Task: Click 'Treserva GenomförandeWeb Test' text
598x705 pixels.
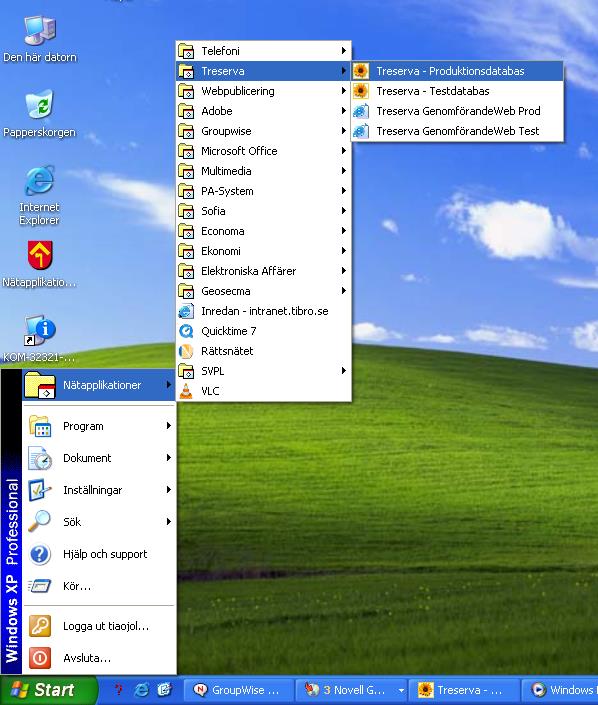Action: [x=458, y=131]
